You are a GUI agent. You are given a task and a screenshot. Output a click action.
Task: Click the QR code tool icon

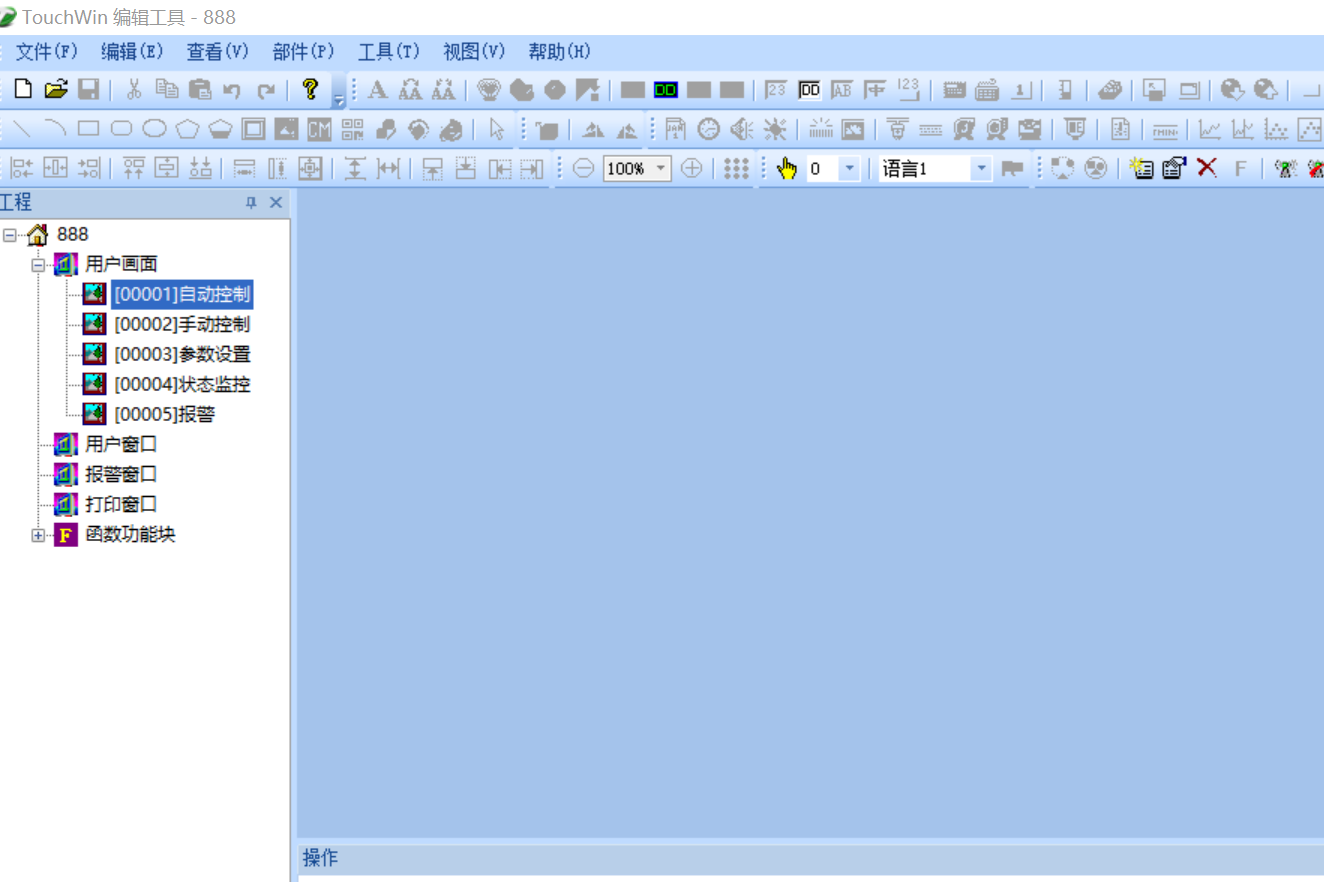[x=352, y=129]
